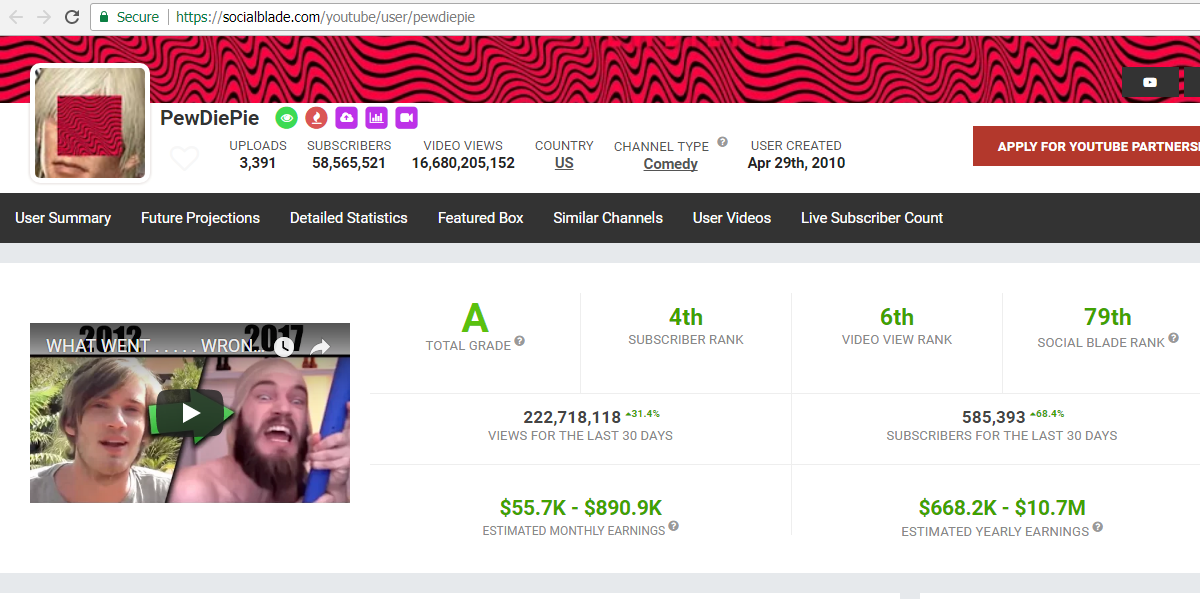Click the US country link
The image size is (1200, 599).
[564, 163]
